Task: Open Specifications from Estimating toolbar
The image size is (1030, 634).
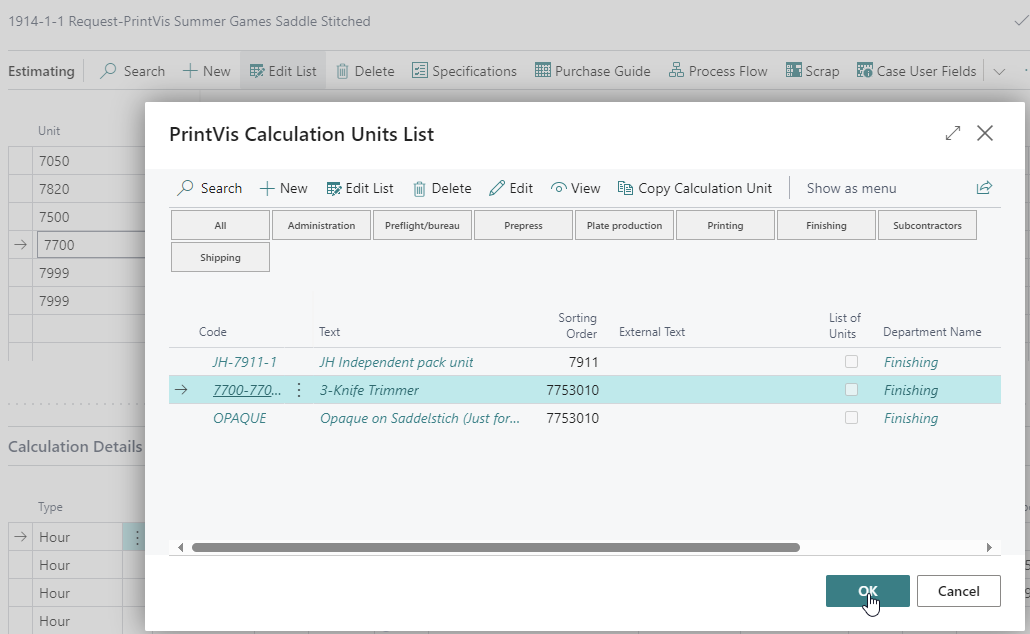Action: (464, 71)
